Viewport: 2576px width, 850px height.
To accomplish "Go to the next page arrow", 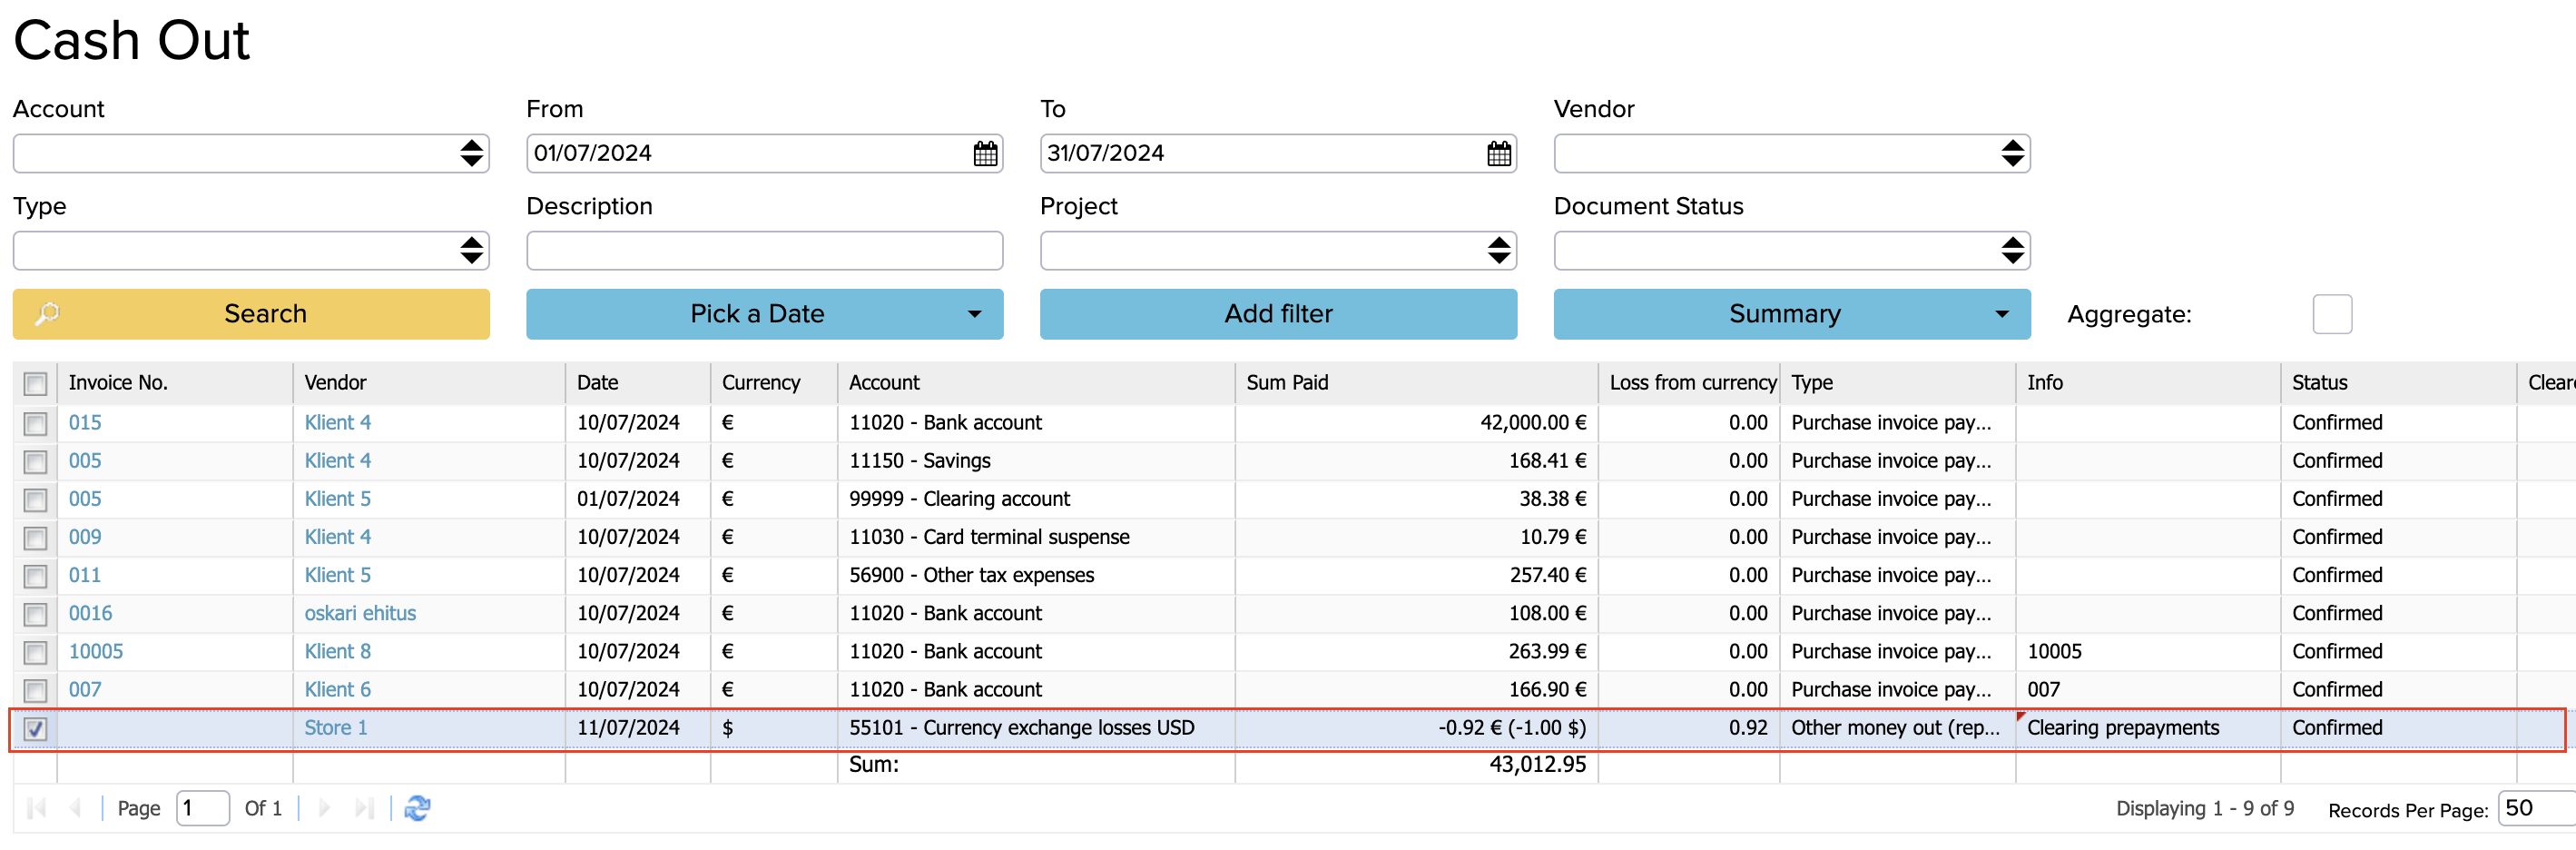I will click(324, 808).
